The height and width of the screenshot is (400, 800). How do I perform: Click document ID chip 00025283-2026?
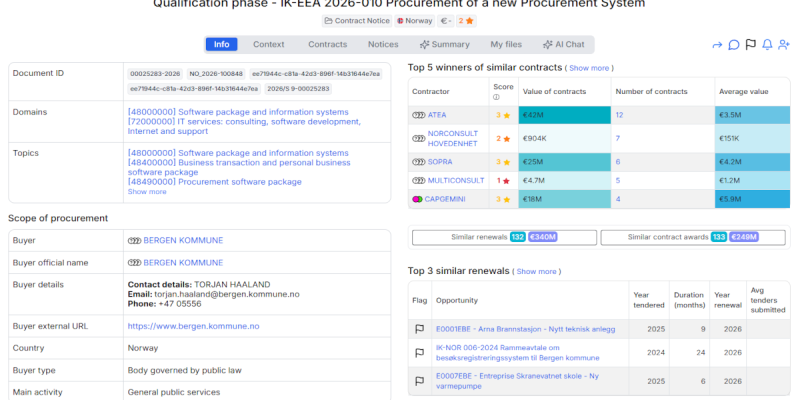155,74
